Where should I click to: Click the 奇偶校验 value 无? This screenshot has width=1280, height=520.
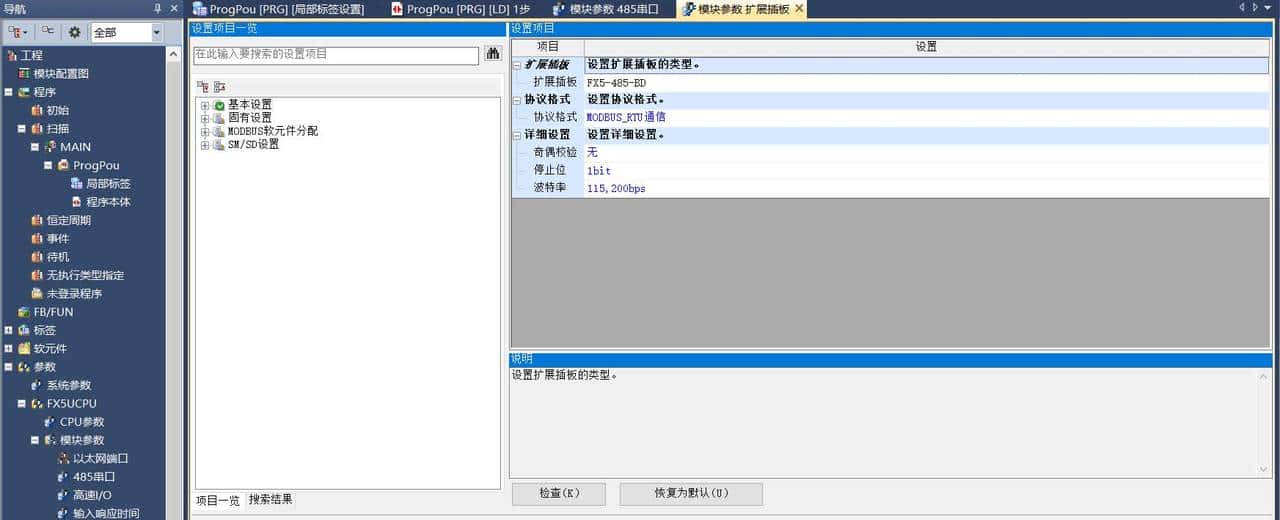point(592,153)
